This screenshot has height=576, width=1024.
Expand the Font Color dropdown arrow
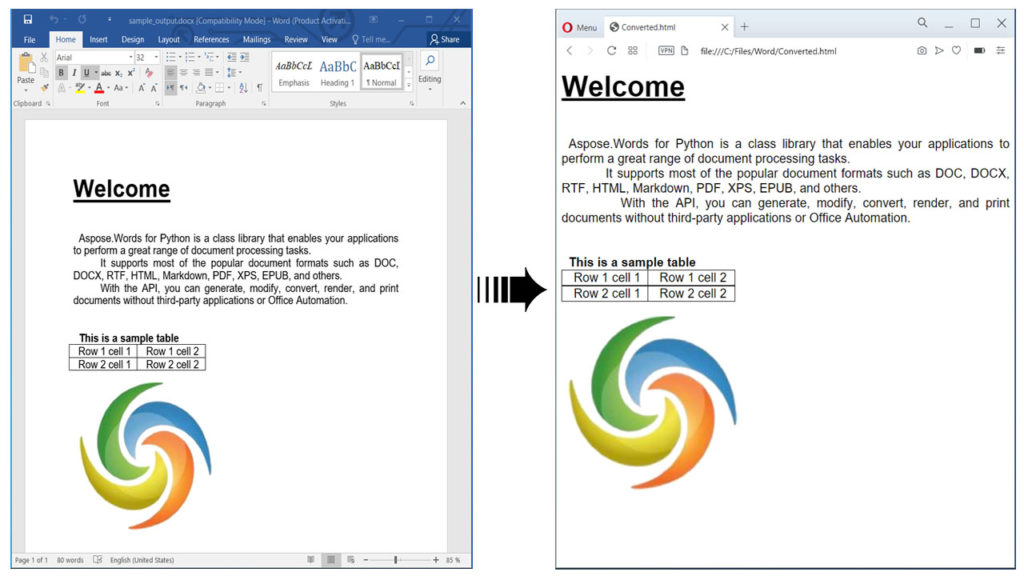pyautogui.click(x=108, y=87)
